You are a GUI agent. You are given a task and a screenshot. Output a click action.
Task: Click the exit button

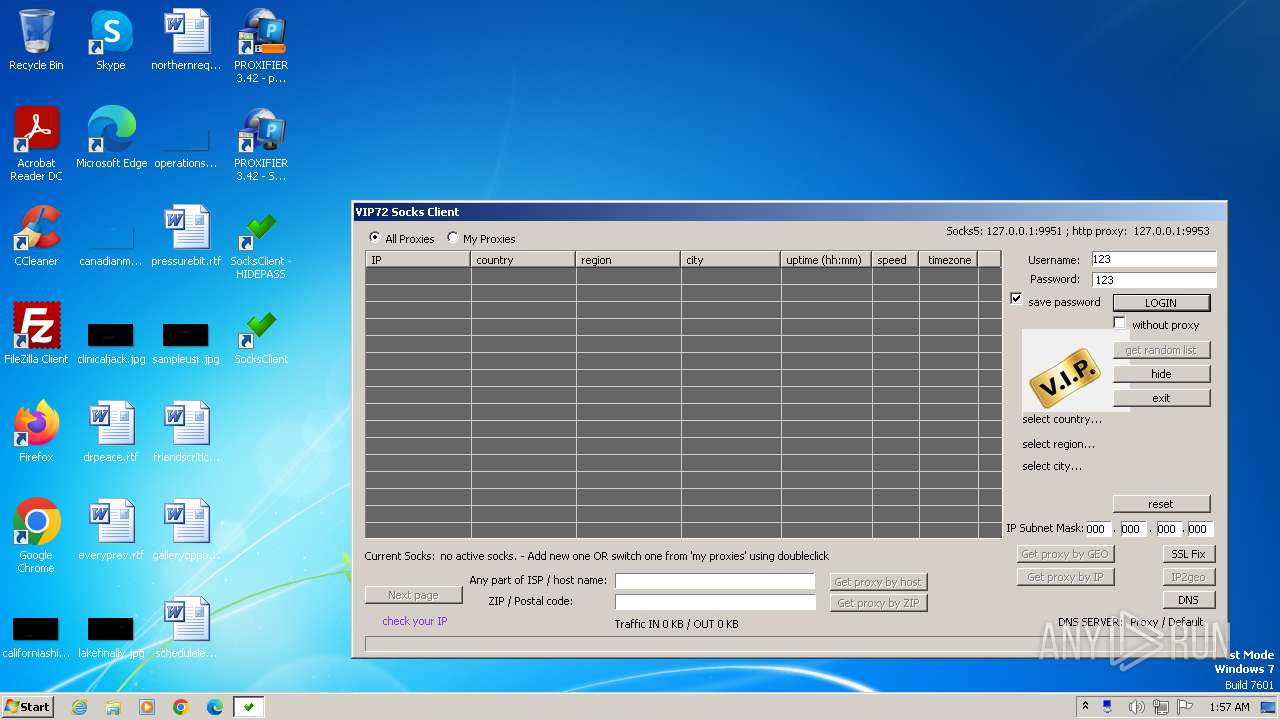tap(1161, 397)
